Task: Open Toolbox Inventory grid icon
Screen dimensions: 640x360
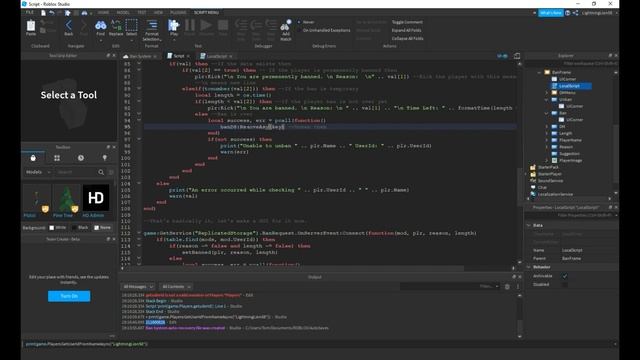Action: click(57, 158)
